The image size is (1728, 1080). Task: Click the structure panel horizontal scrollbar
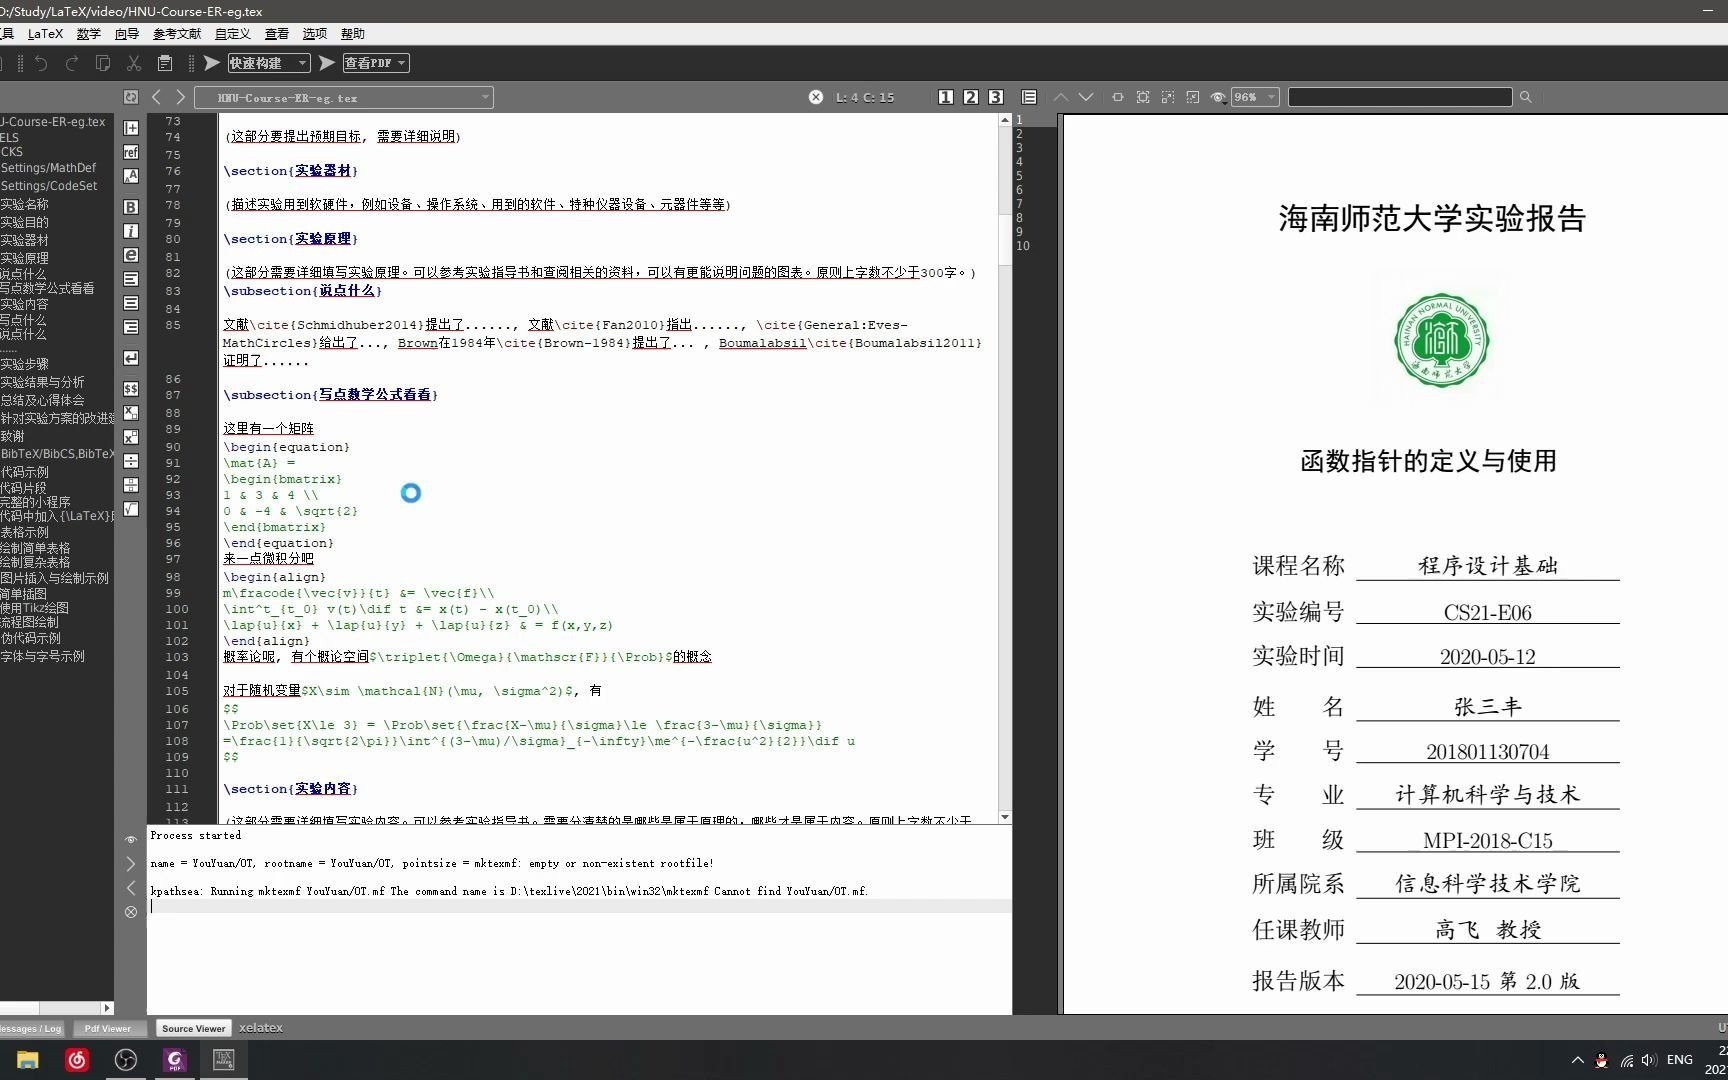pos(57,1007)
